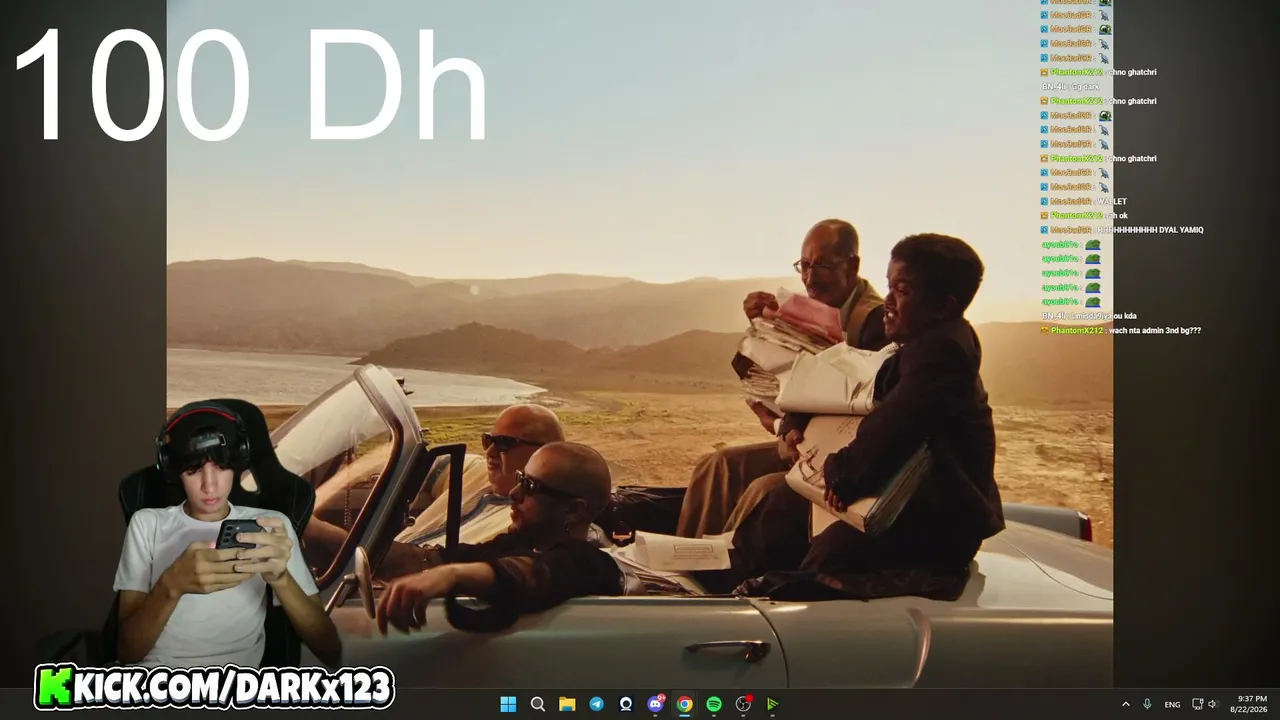Click the microphone icon in the system tray
1280x720 pixels.
pos(1147,704)
